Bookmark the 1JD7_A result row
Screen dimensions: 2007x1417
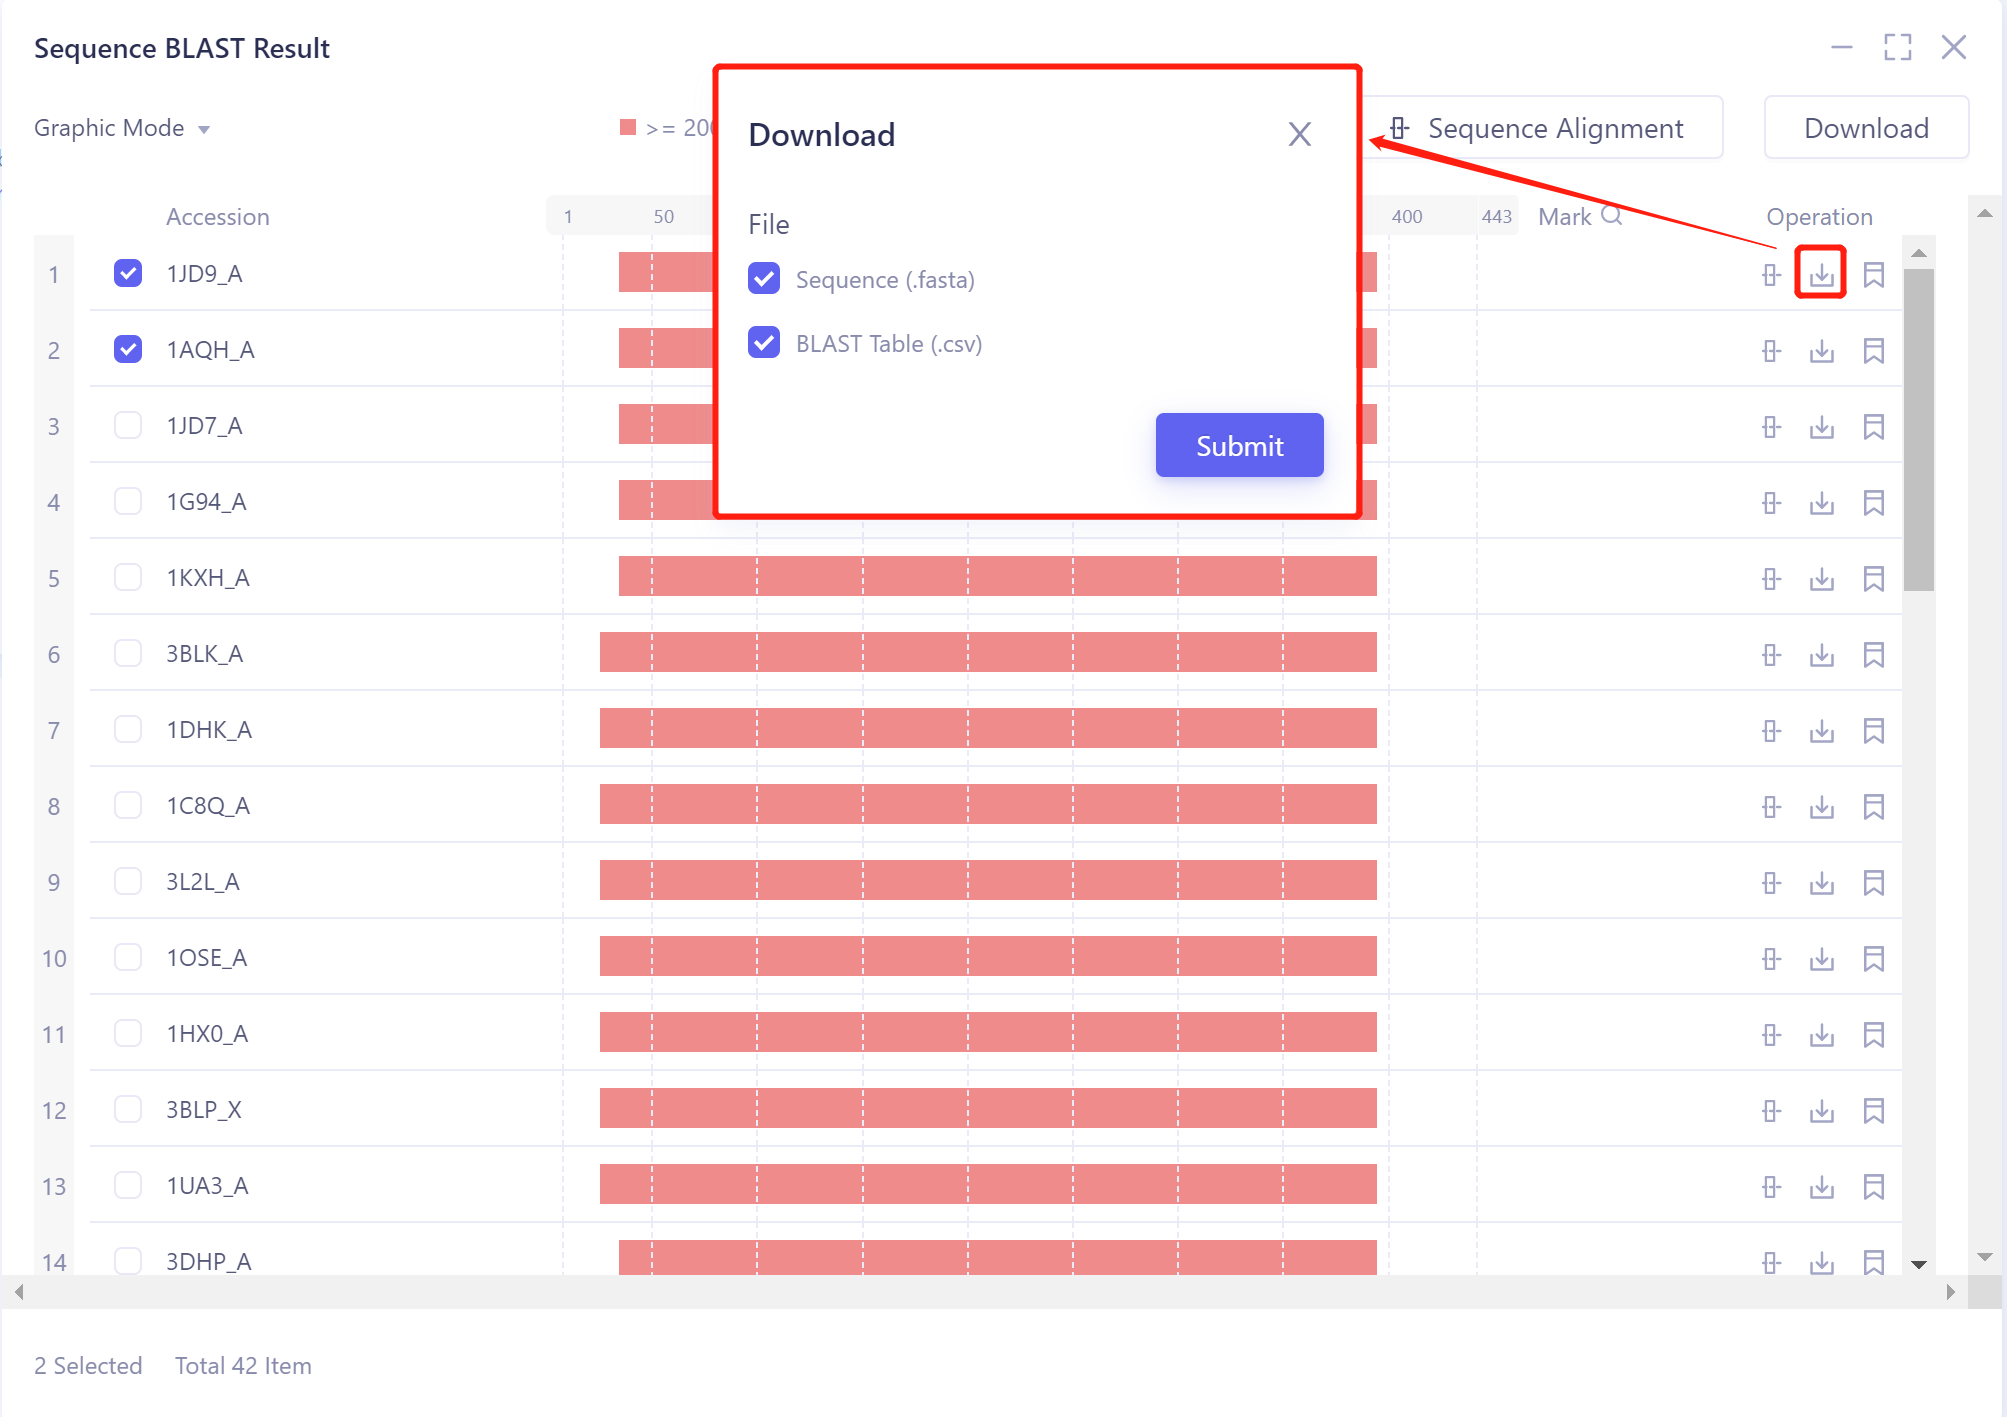(1873, 427)
